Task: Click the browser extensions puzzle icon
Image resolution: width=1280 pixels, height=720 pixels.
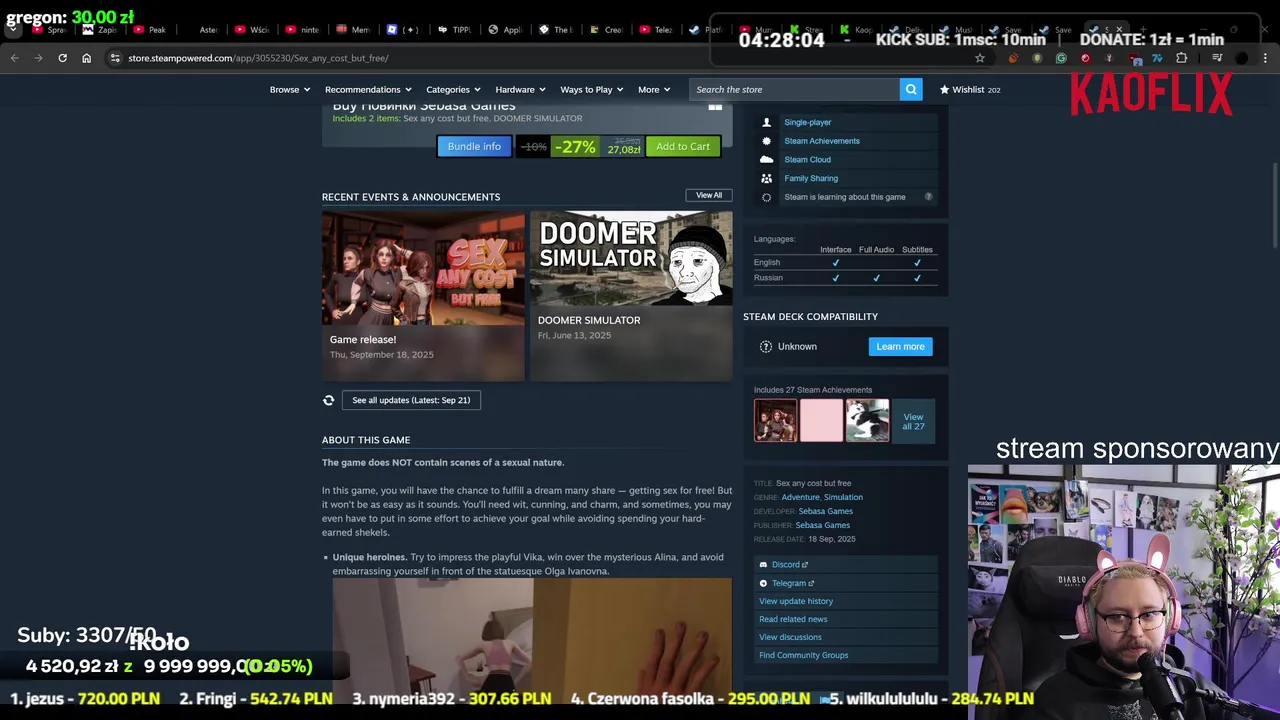Action: [1181, 58]
